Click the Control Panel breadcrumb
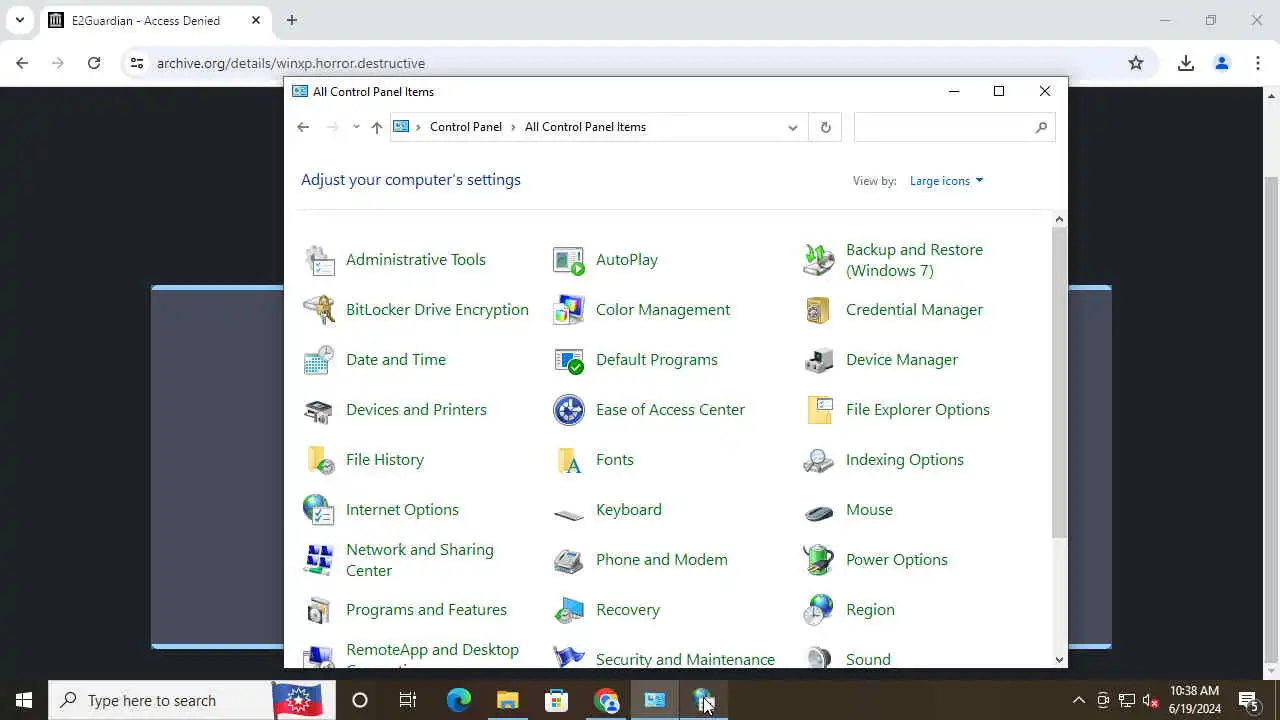This screenshot has width=1280, height=720. [x=466, y=127]
